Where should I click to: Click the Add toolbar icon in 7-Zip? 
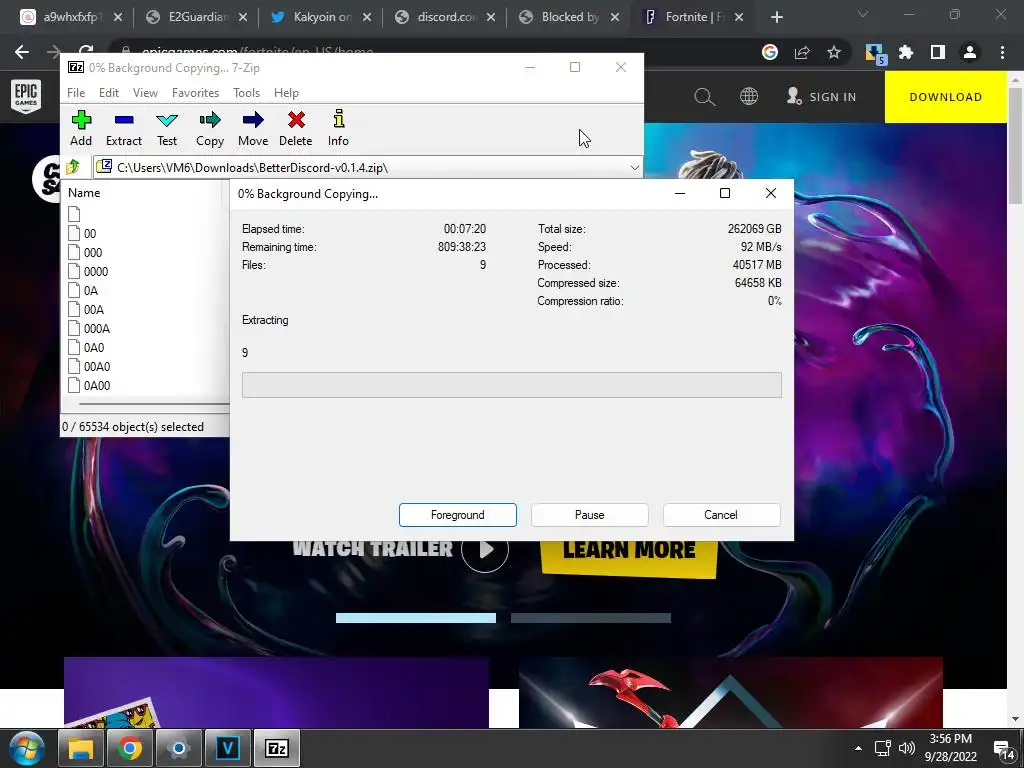81,128
